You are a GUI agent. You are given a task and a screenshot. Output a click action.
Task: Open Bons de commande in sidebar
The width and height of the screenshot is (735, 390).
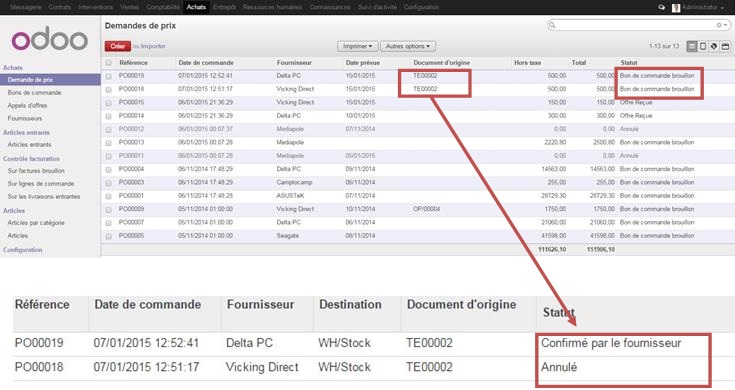pos(34,93)
